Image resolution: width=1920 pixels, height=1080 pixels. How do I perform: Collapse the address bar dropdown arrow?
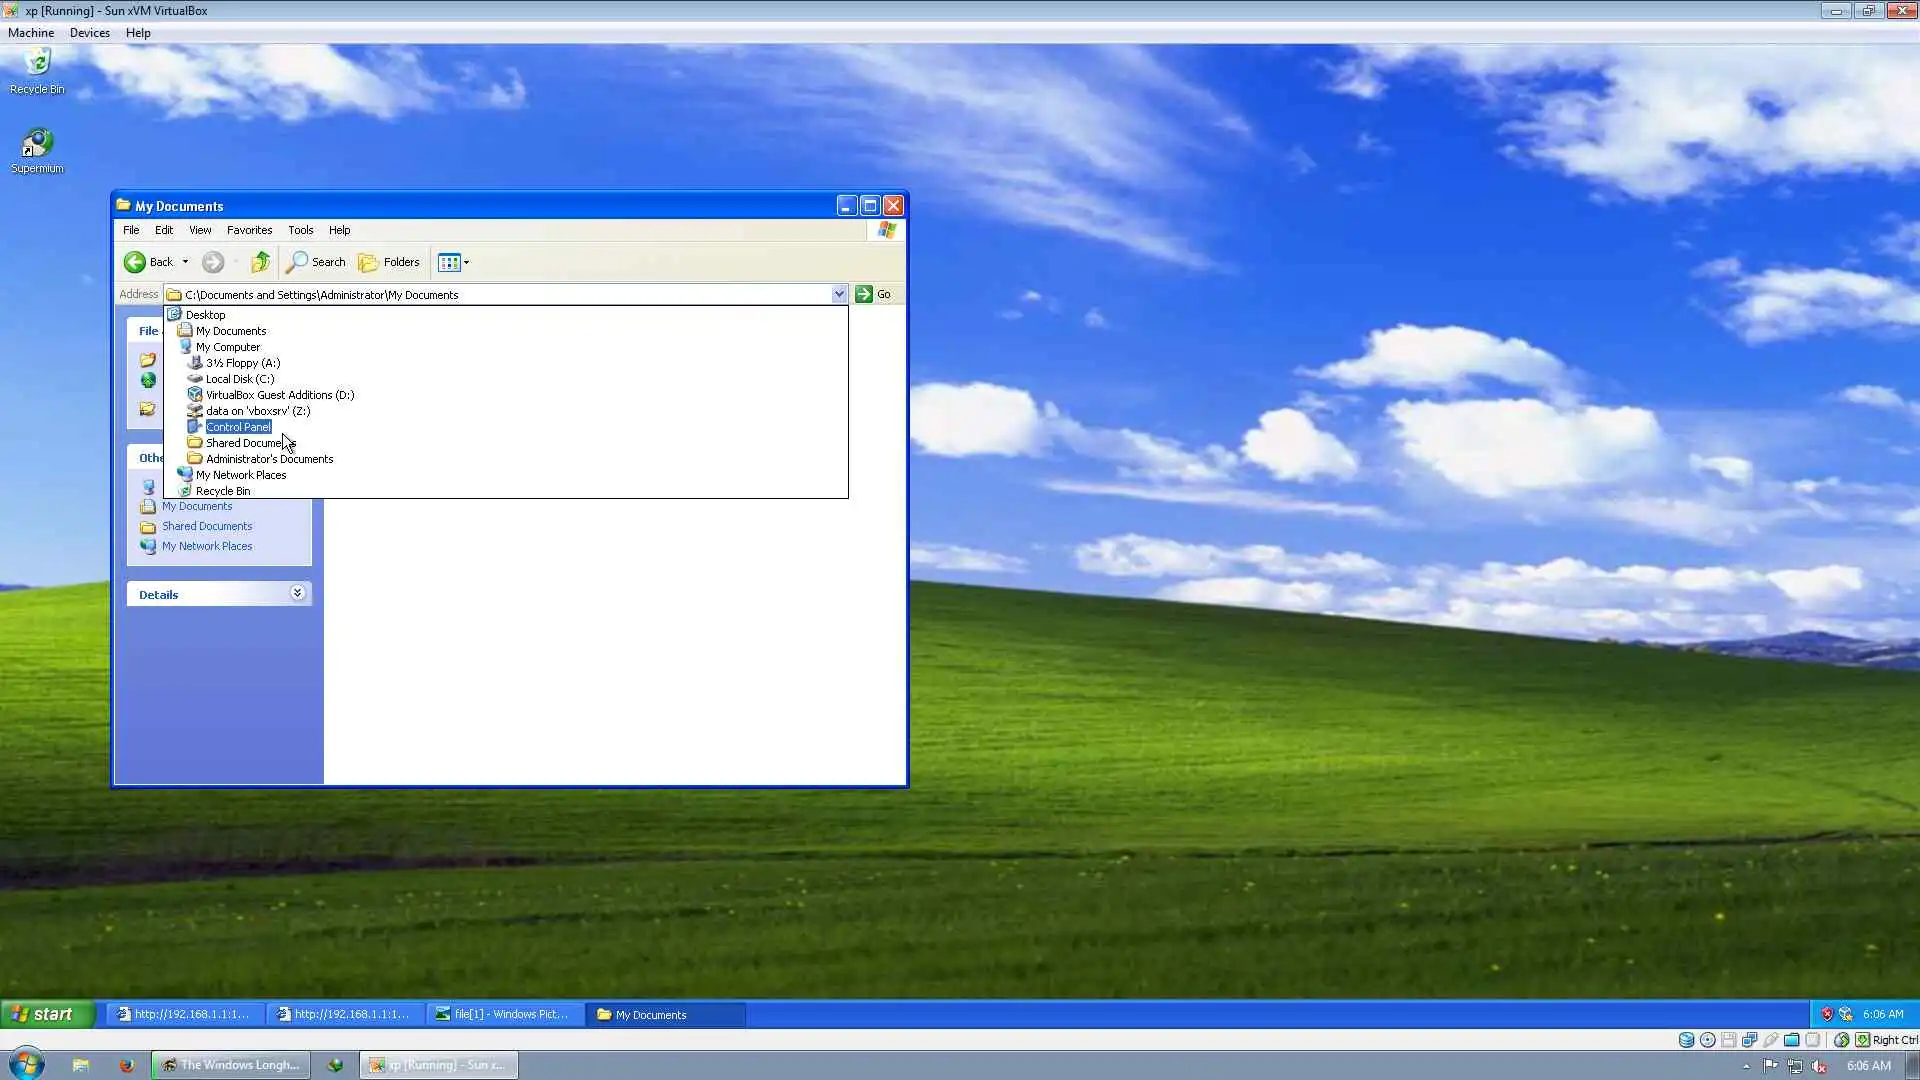pos(839,294)
